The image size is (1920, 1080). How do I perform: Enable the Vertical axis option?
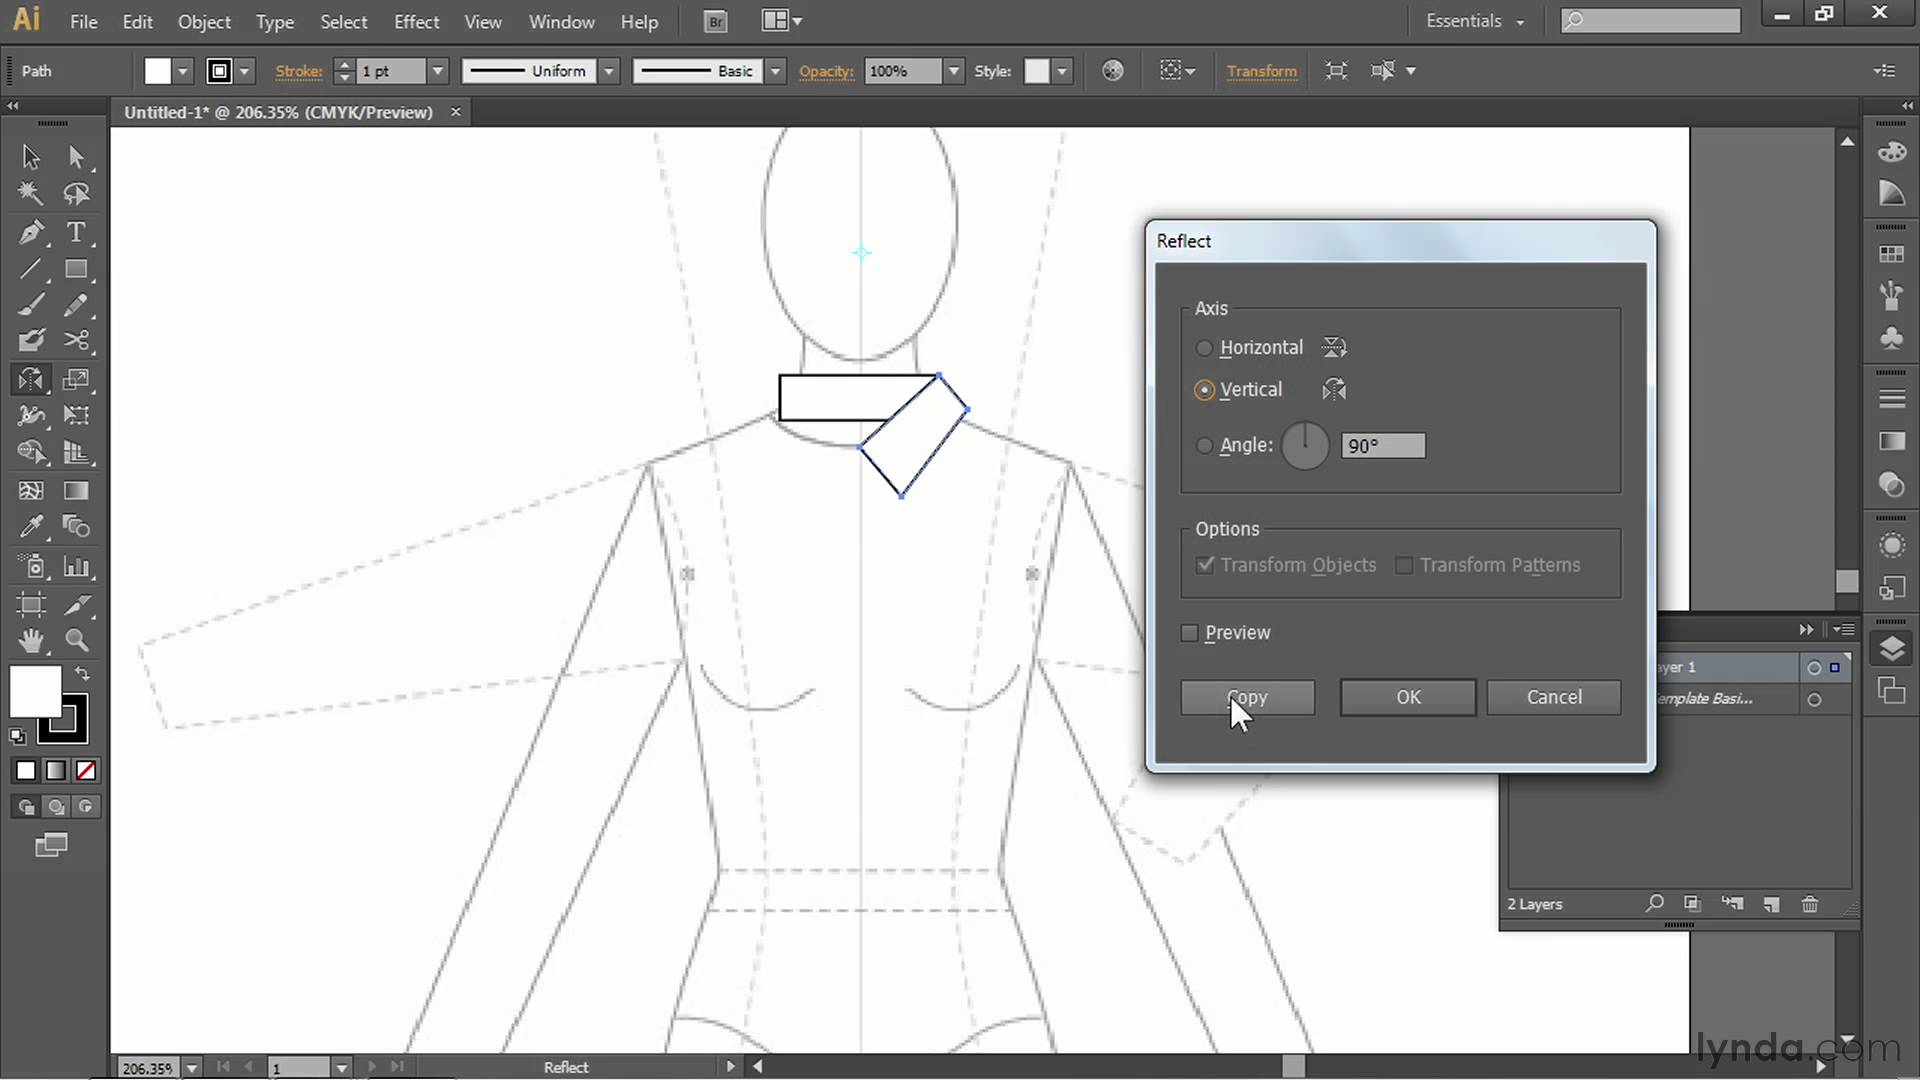(x=1204, y=389)
